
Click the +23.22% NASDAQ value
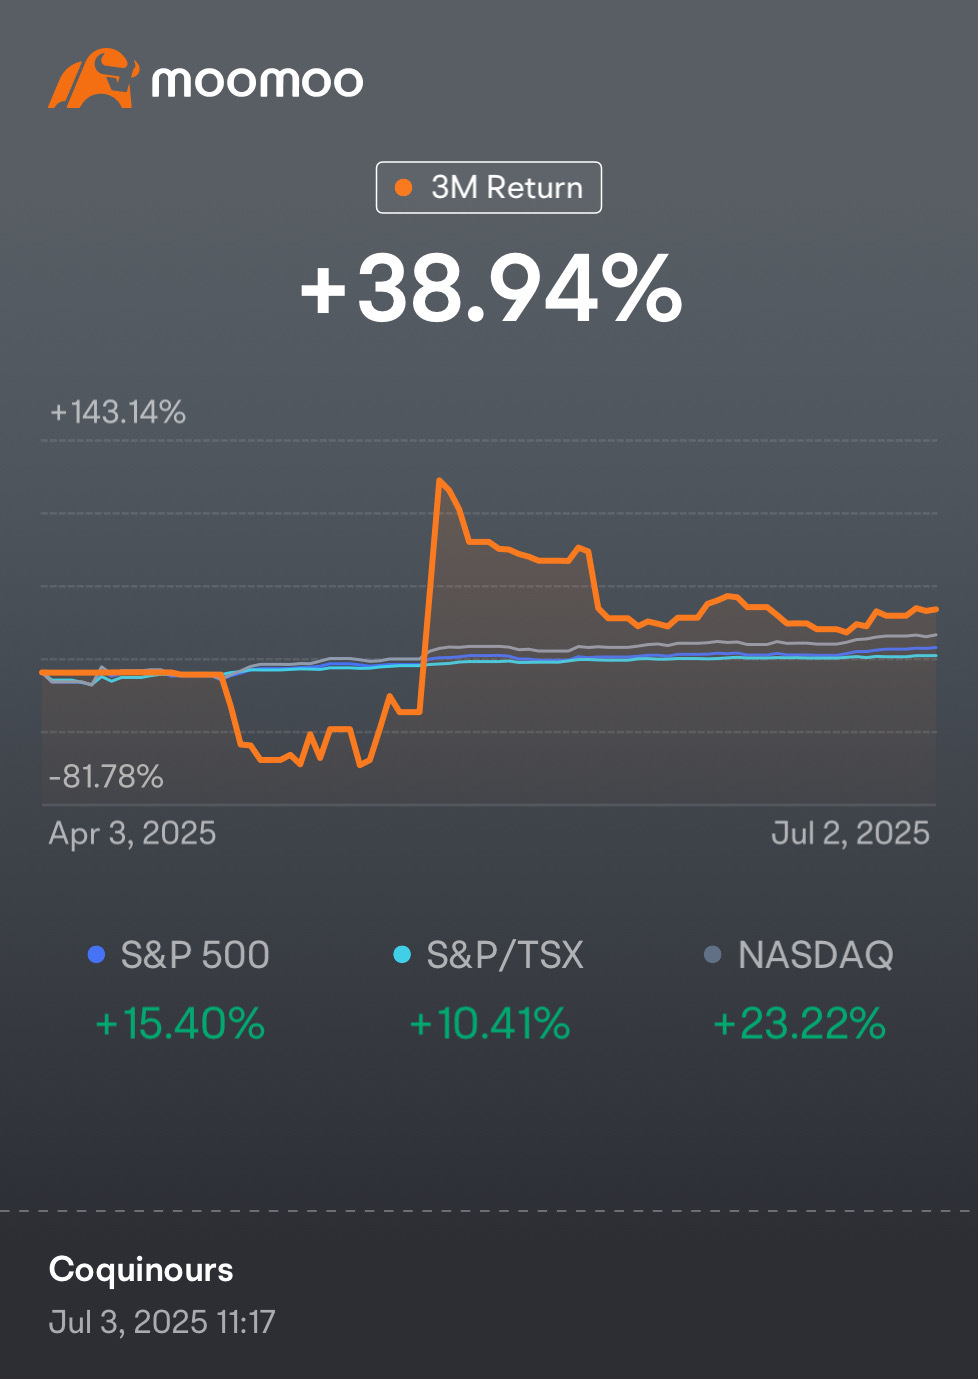point(799,1024)
